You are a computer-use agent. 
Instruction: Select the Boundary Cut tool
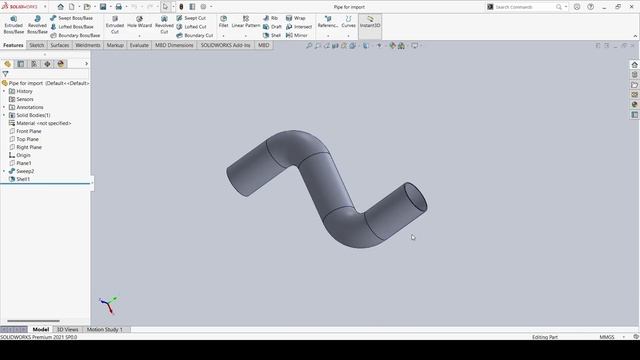195,36
